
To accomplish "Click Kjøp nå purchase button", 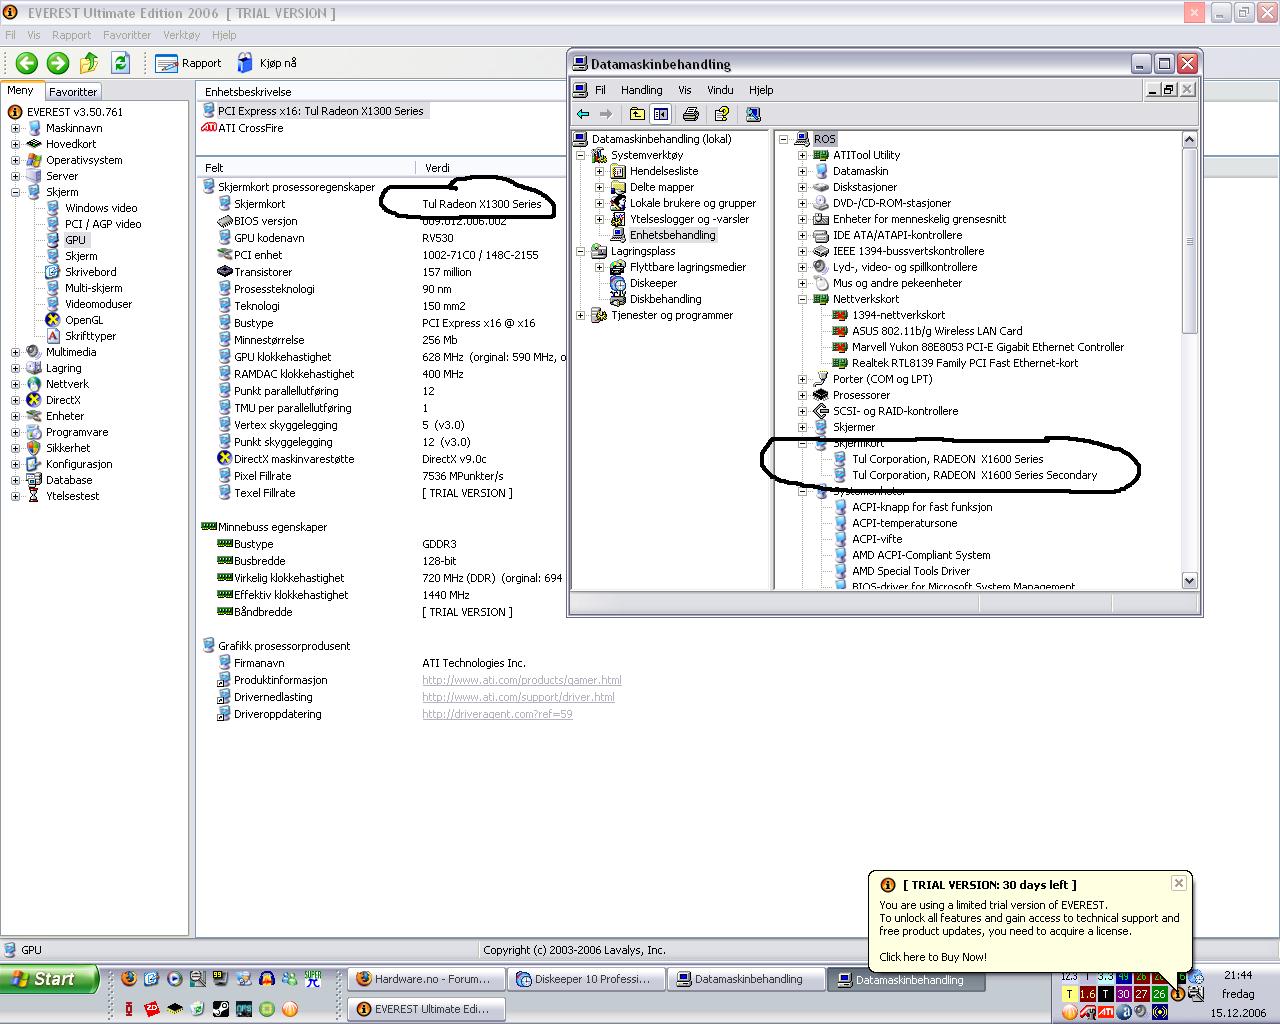I will [267, 63].
